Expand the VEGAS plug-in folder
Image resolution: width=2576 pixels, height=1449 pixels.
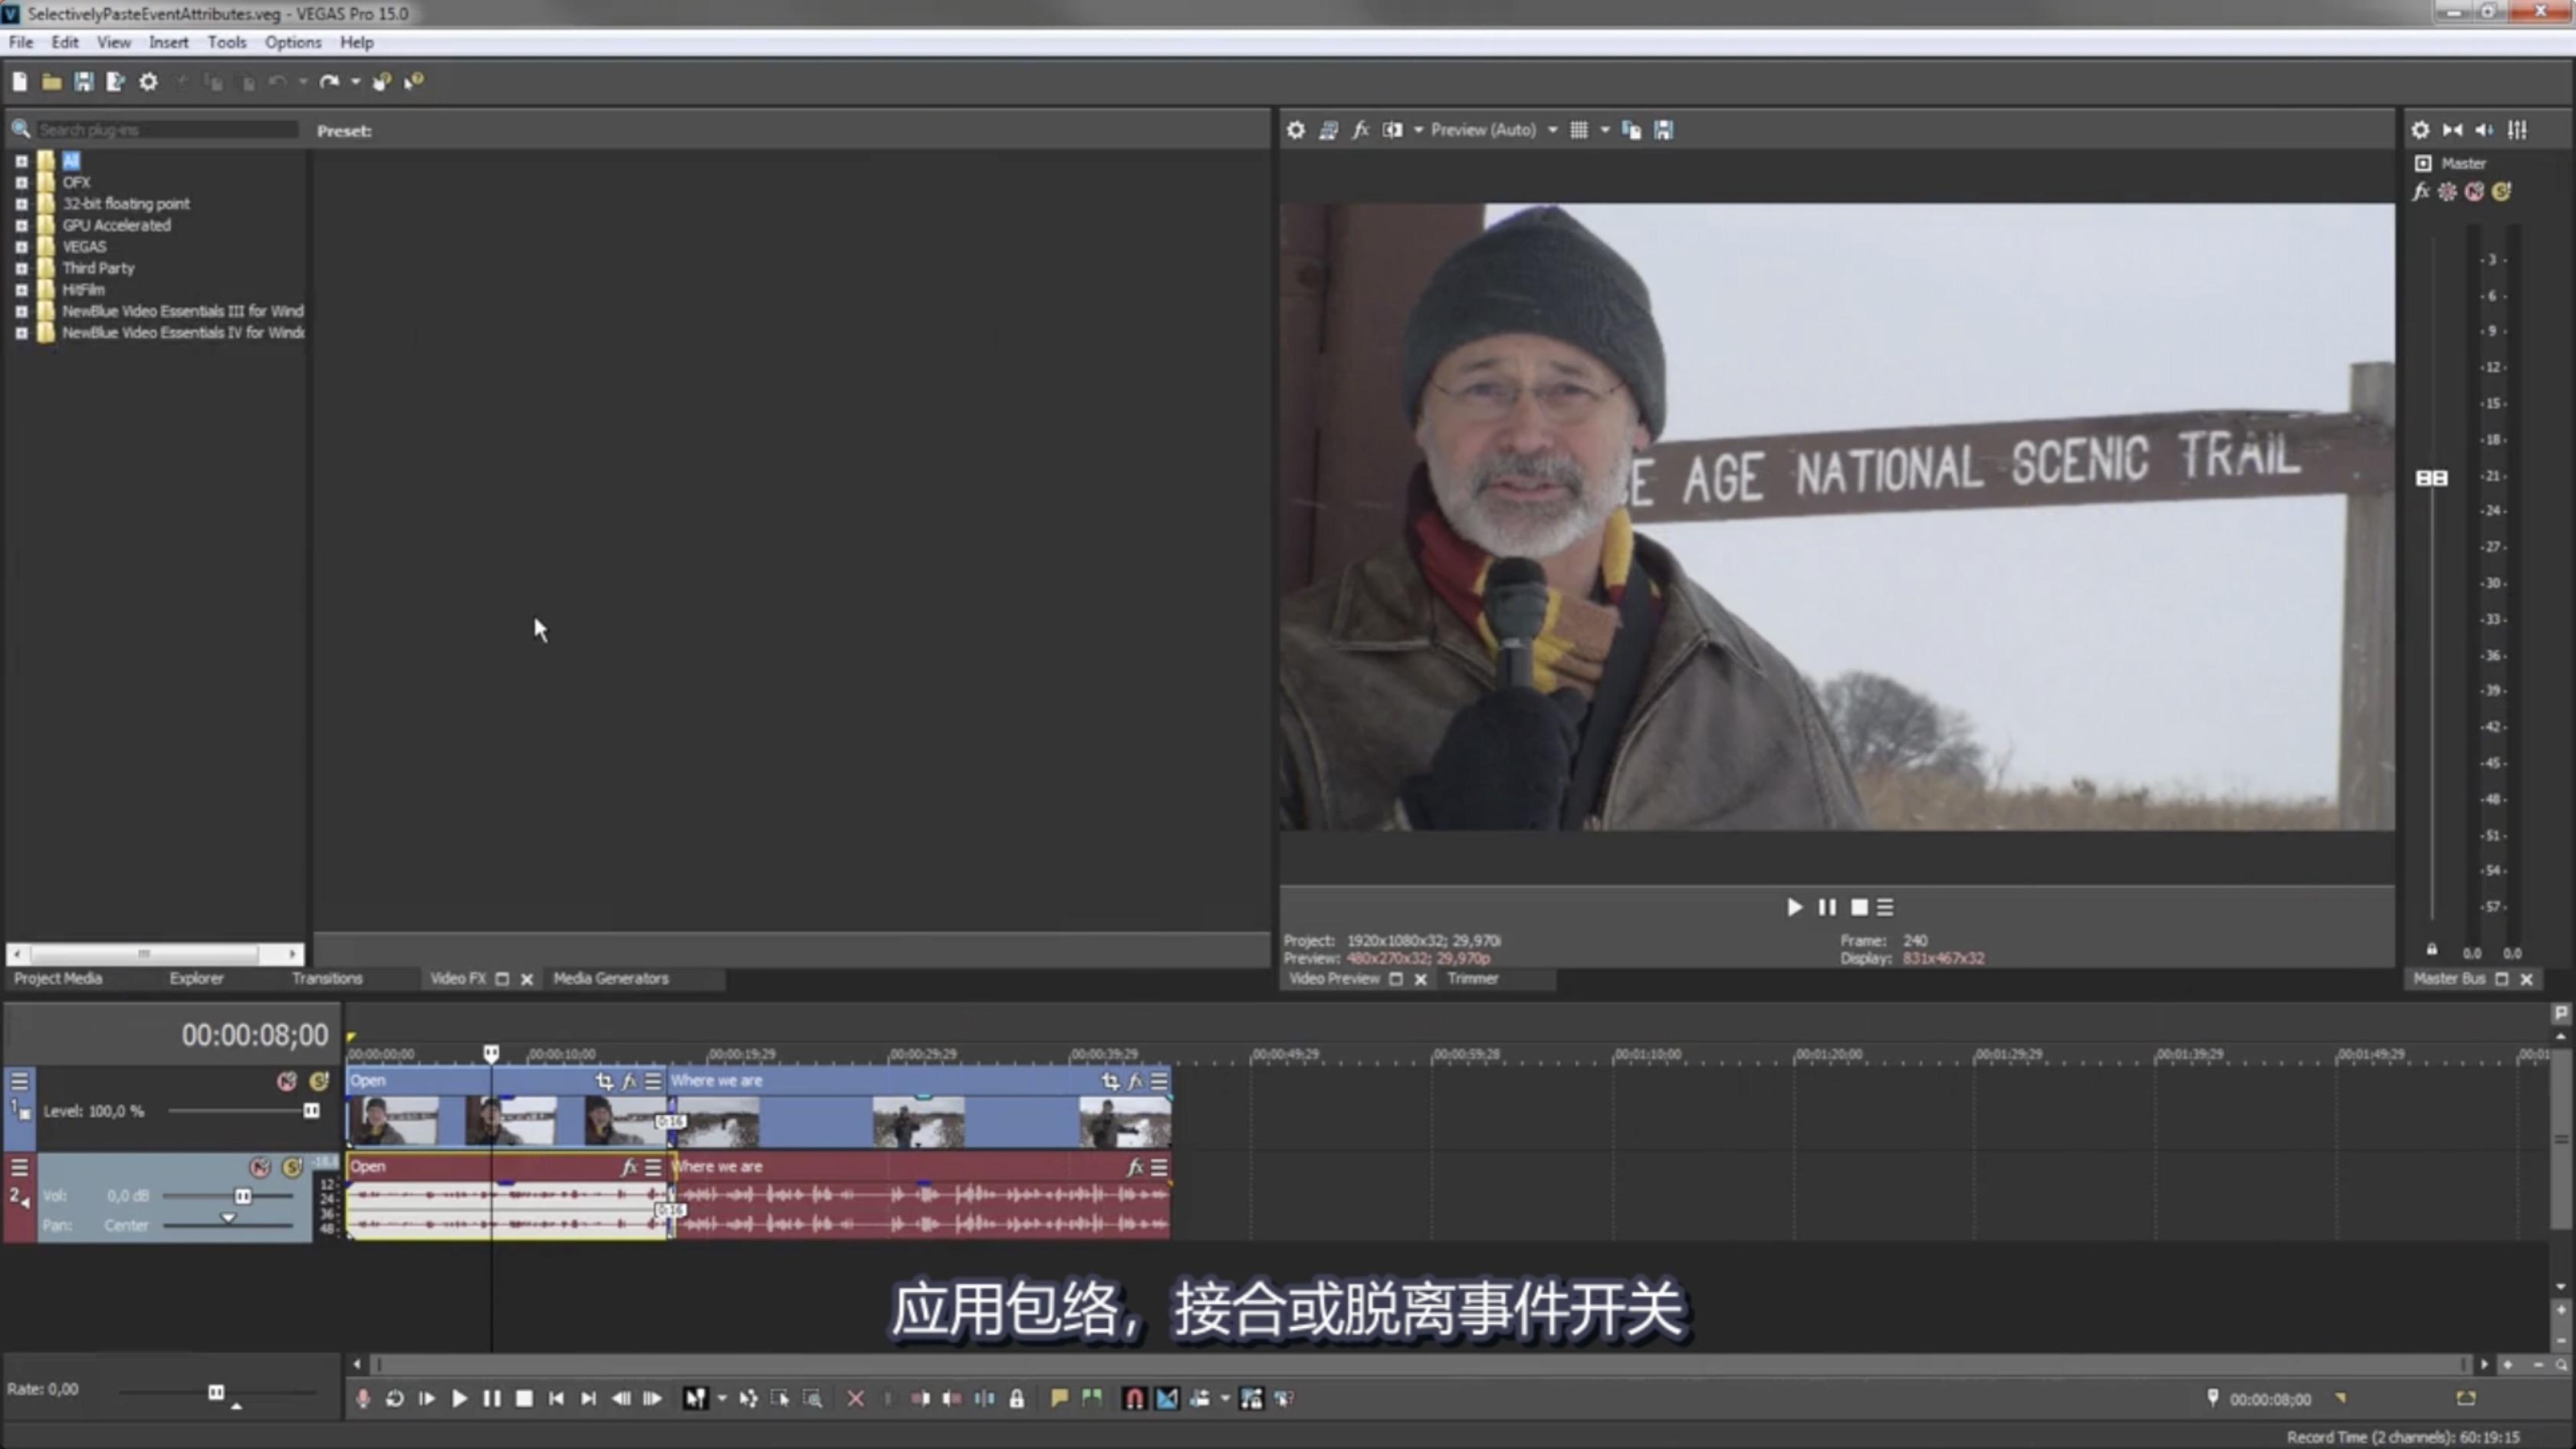21,247
